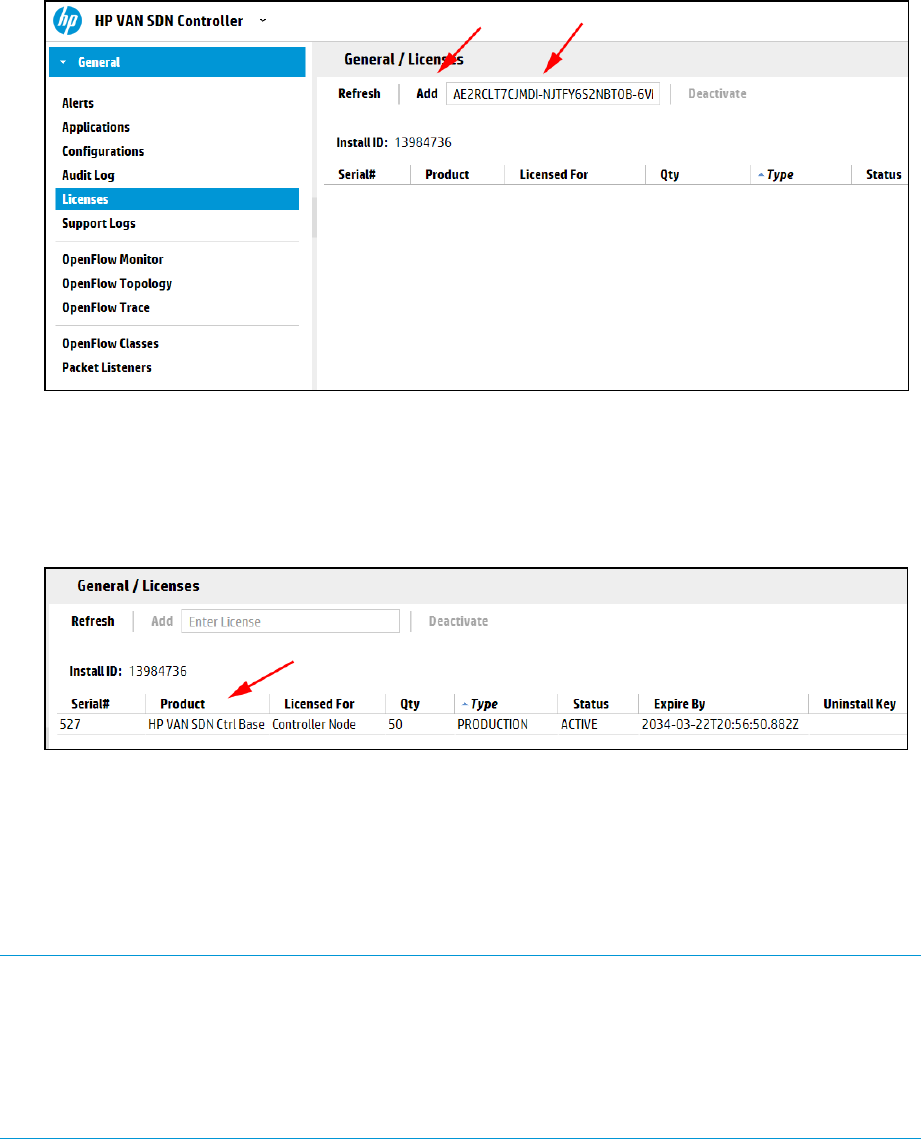Open Audit Log in the sidebar
Screen dimensions: 921x1139
point(88,175)
